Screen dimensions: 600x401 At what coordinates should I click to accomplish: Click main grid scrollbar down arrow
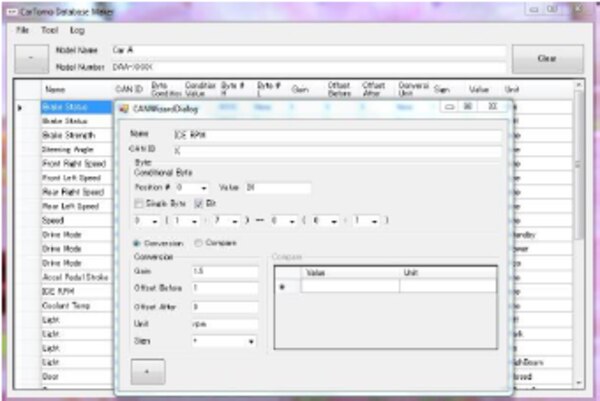(579, 382)
